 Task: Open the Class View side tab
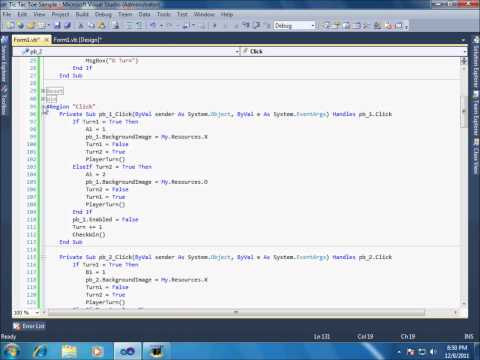[x=476, y=156]
